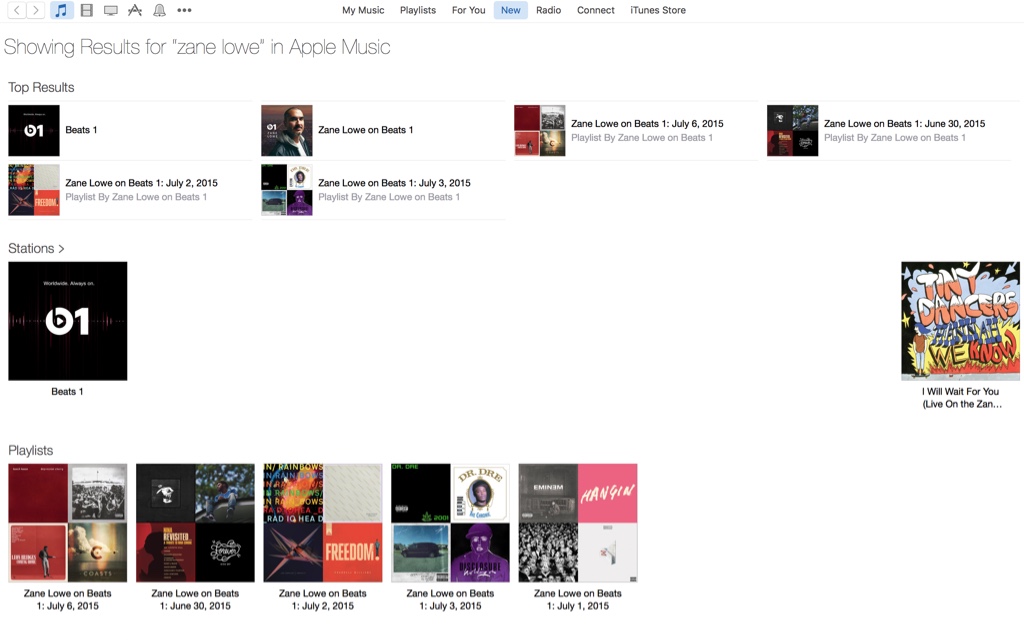Click Beats 1 top result title
The image size is (1024, 640).
(x=81, y=130)
